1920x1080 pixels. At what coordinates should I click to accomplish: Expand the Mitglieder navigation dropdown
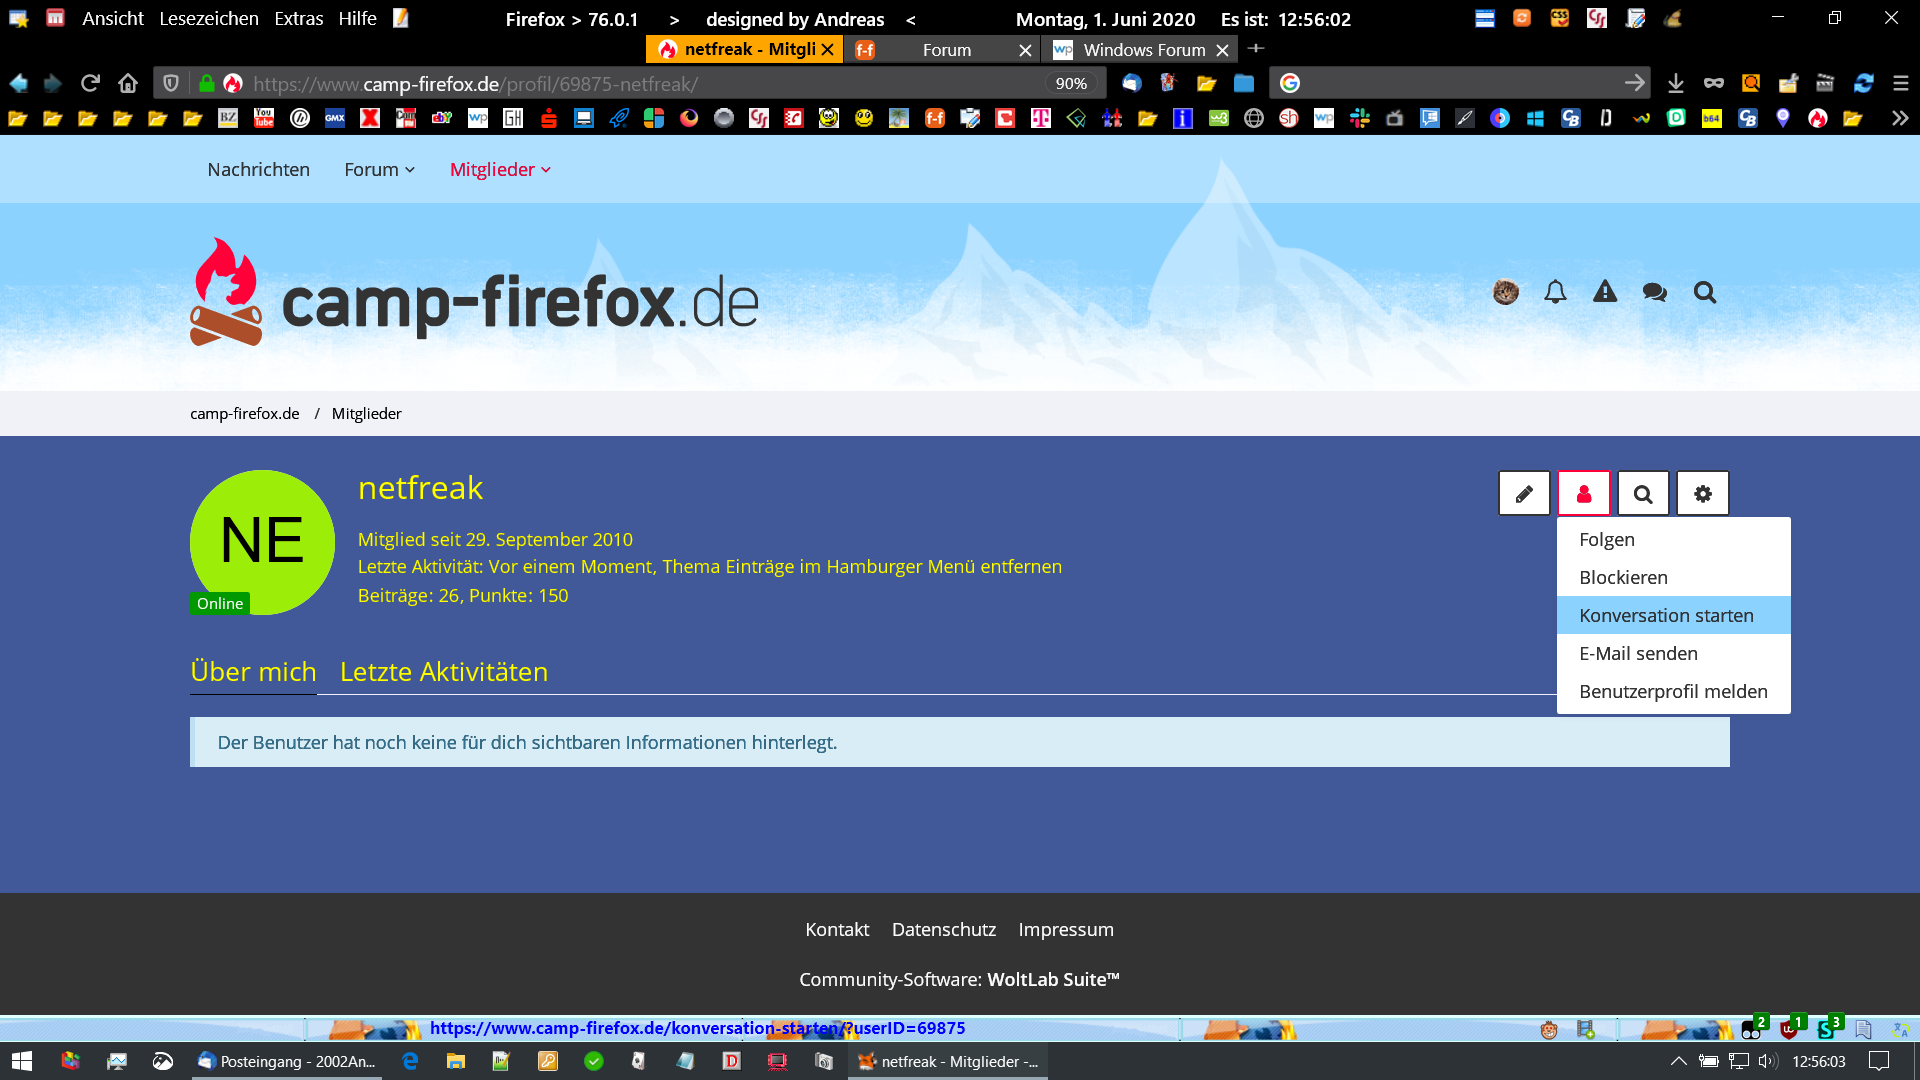(x=500, y=170)
